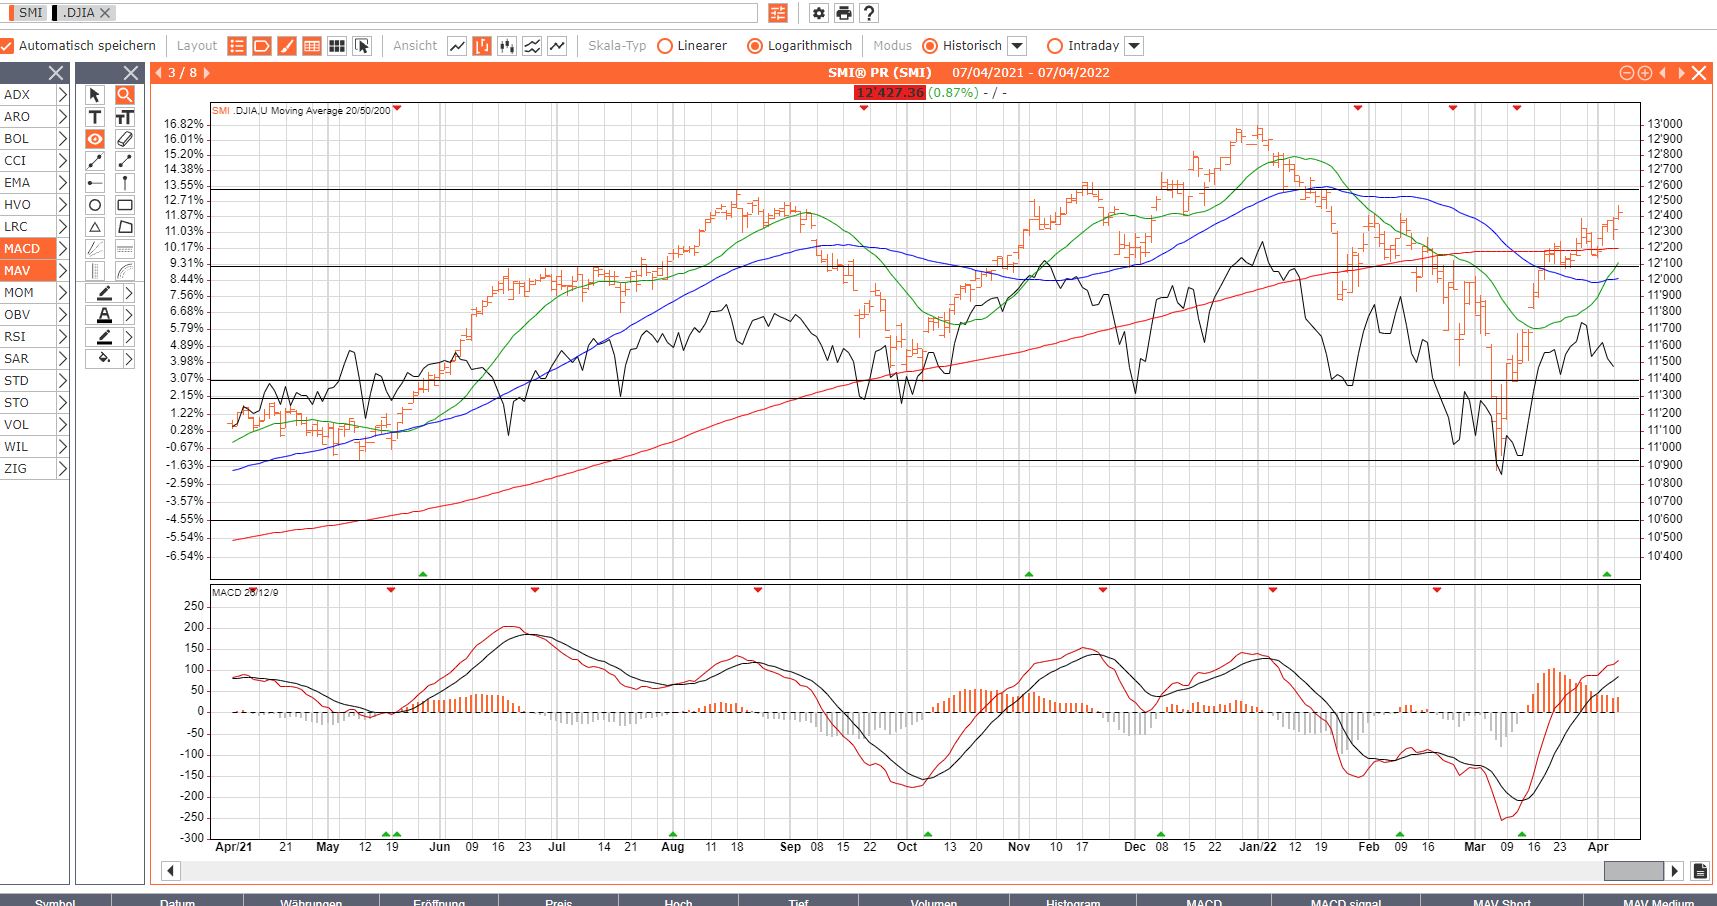Open the fill color paint bucket picker

(x=104, y=359)
